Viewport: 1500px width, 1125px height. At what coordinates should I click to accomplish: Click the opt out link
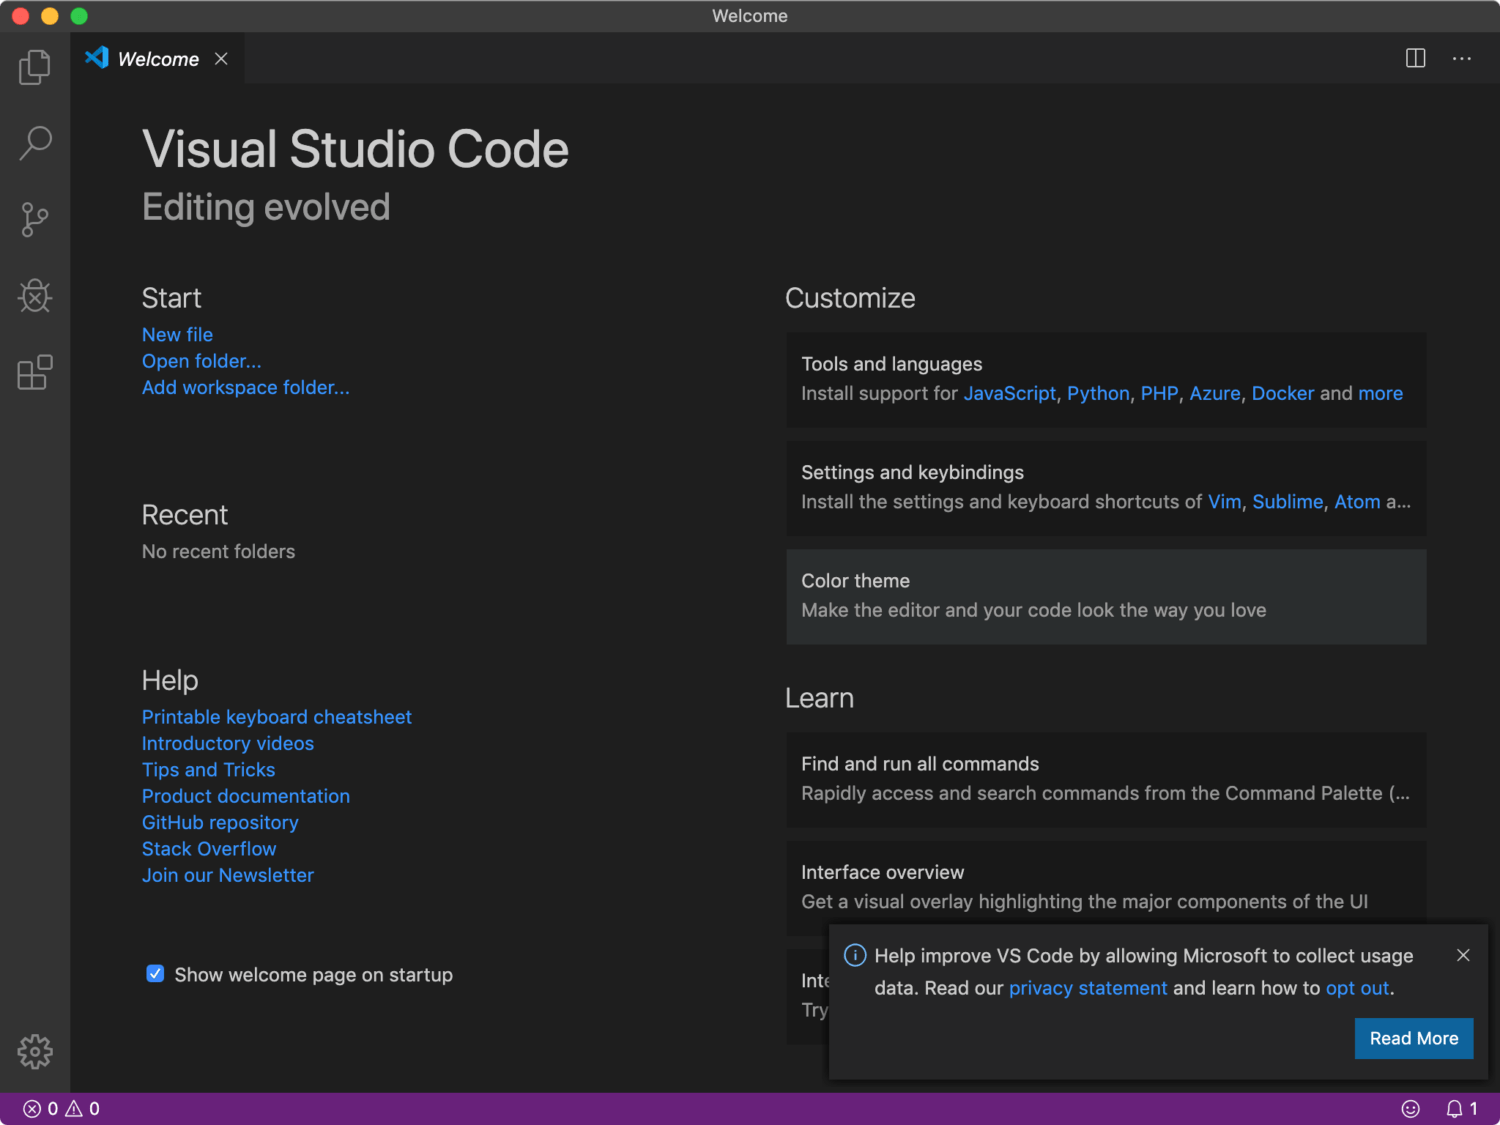1357,988
